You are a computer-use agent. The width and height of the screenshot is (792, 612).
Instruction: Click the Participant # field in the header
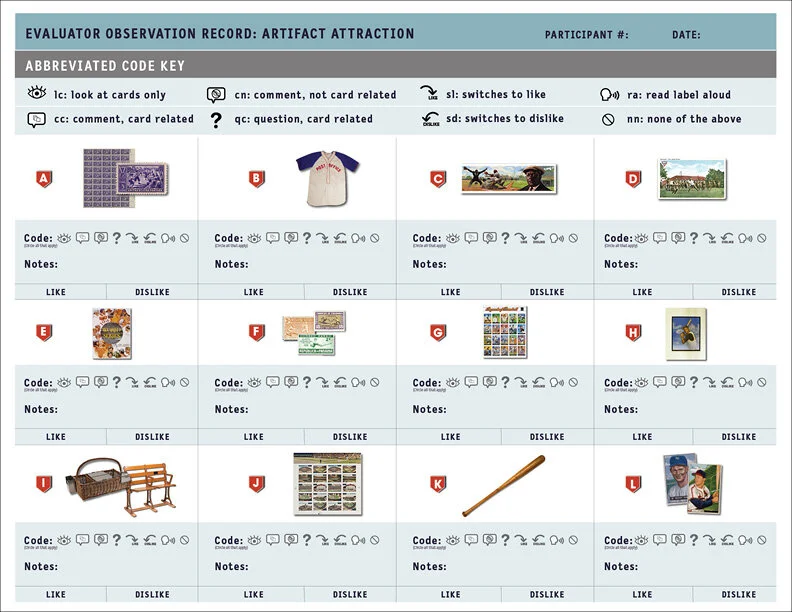587,35
